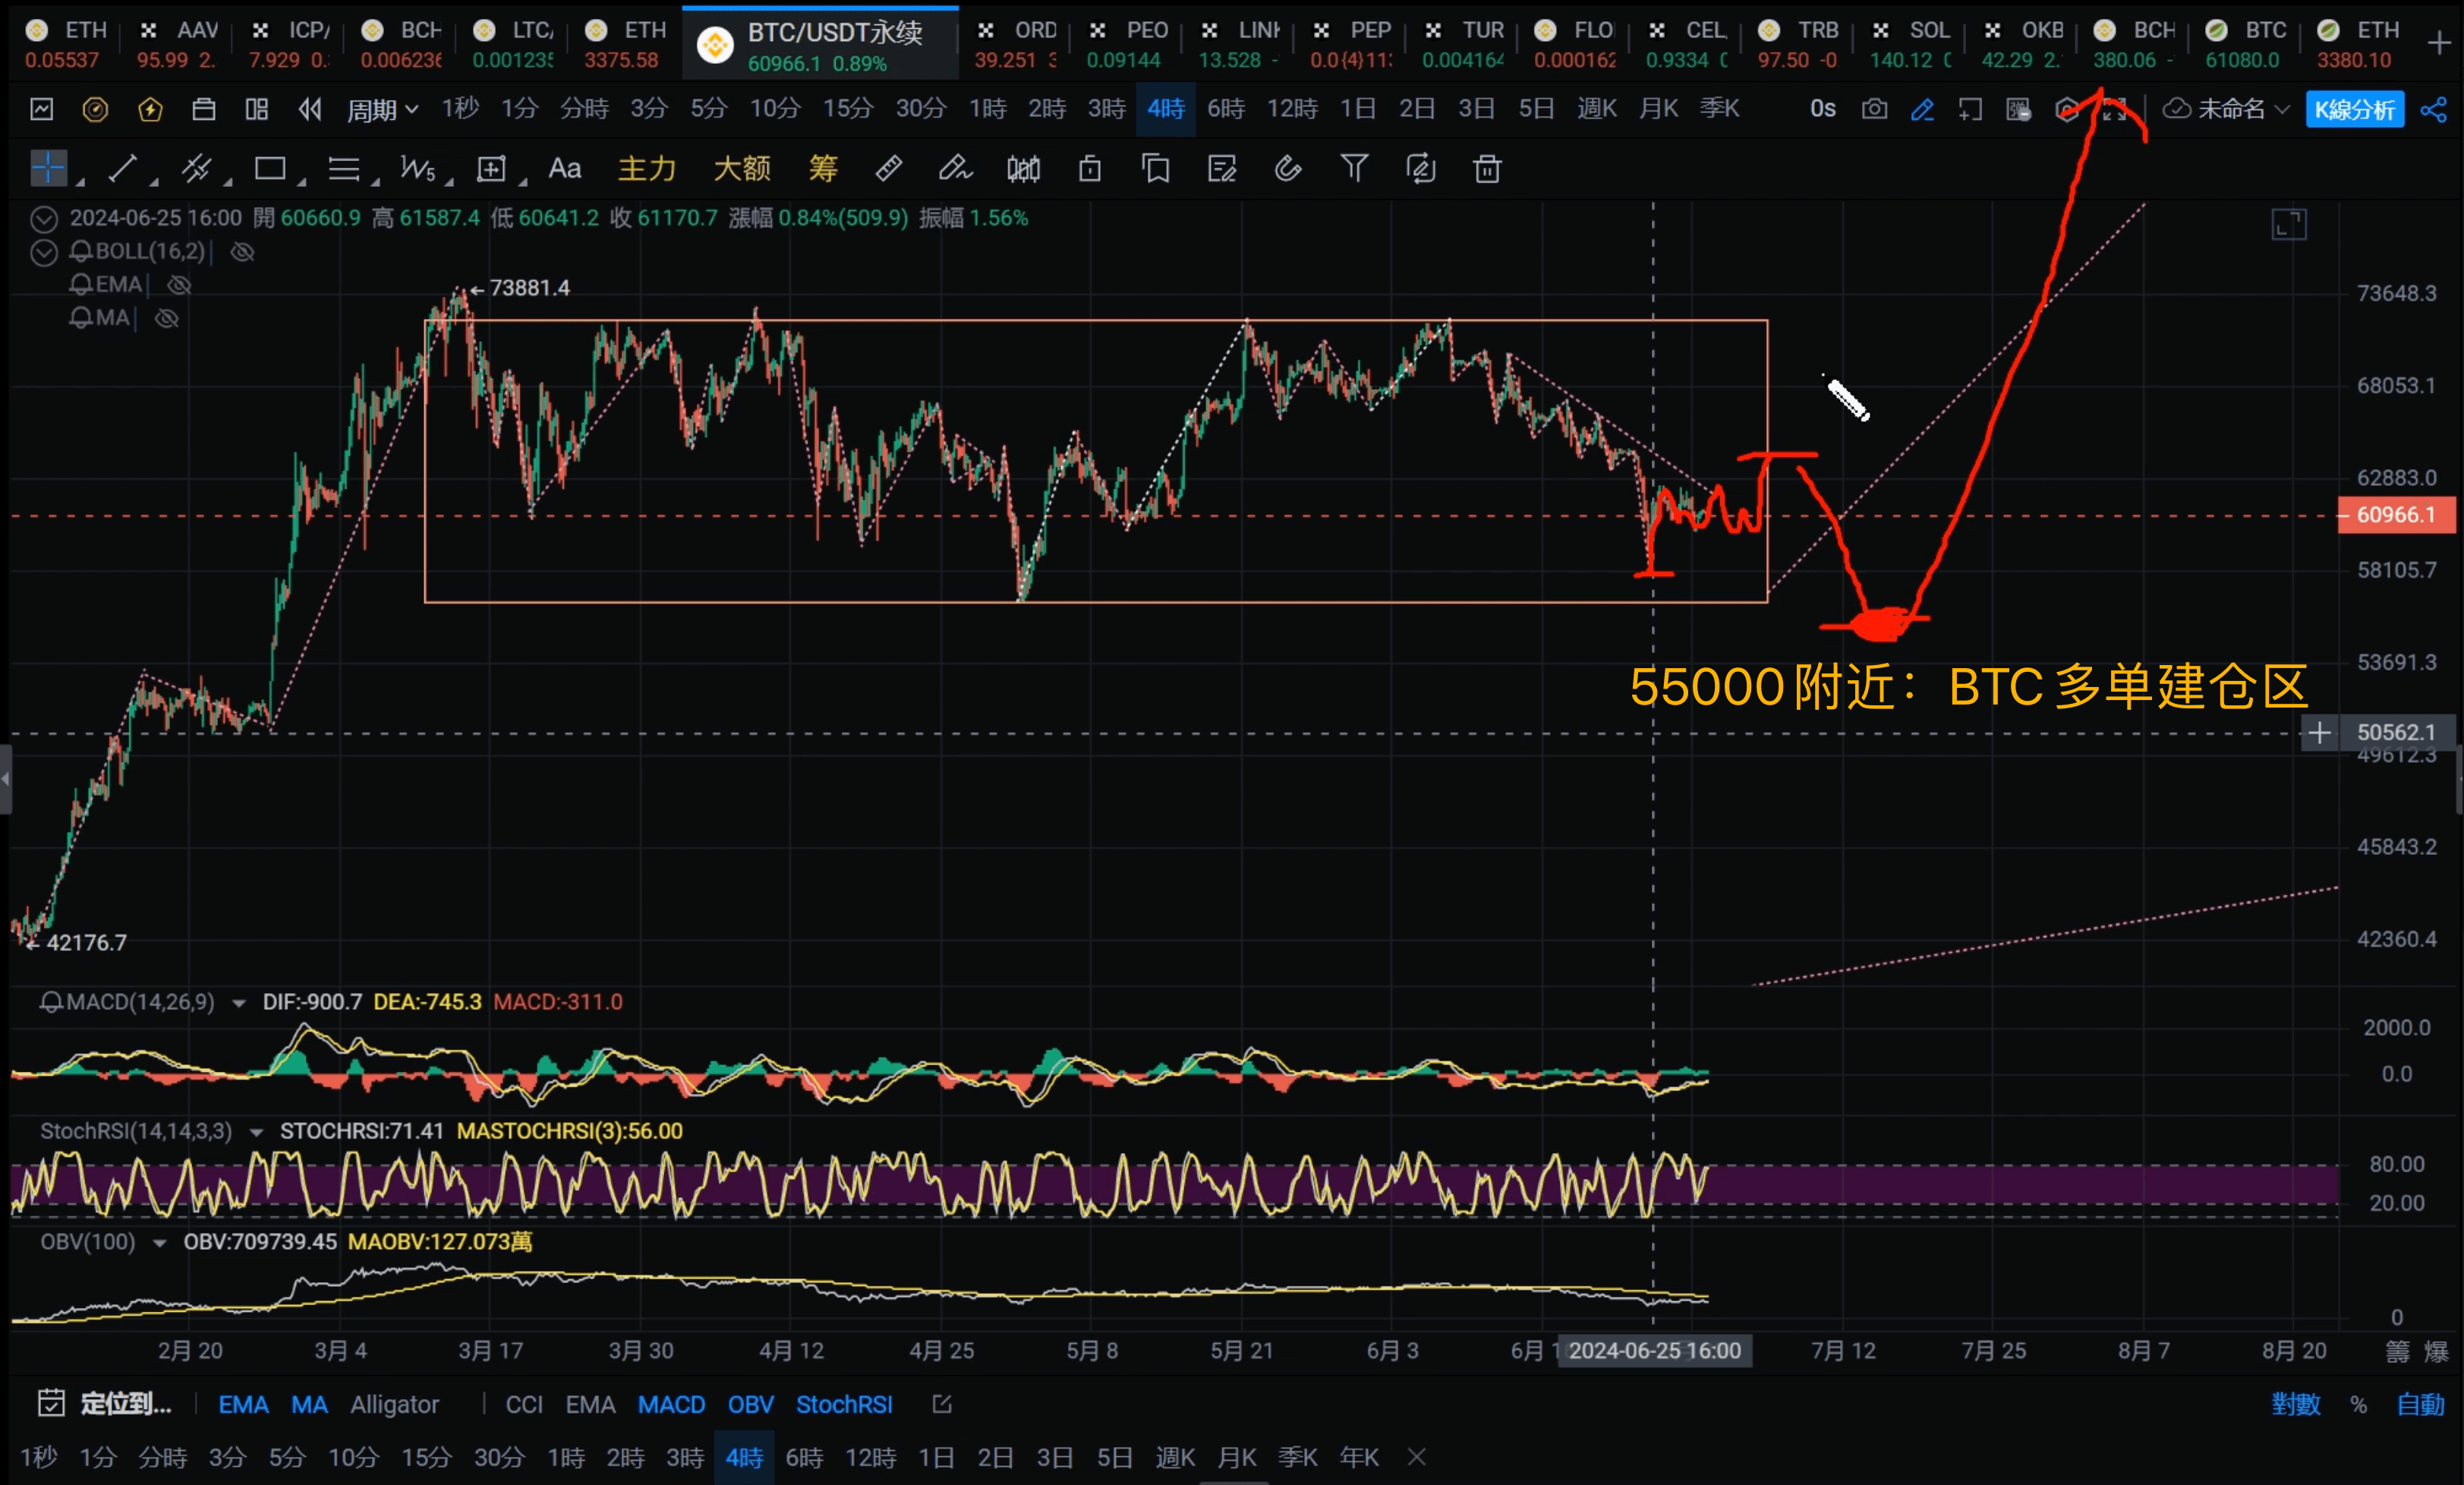Toggle visibility eye for EMA indicator

tap(179, 285)
